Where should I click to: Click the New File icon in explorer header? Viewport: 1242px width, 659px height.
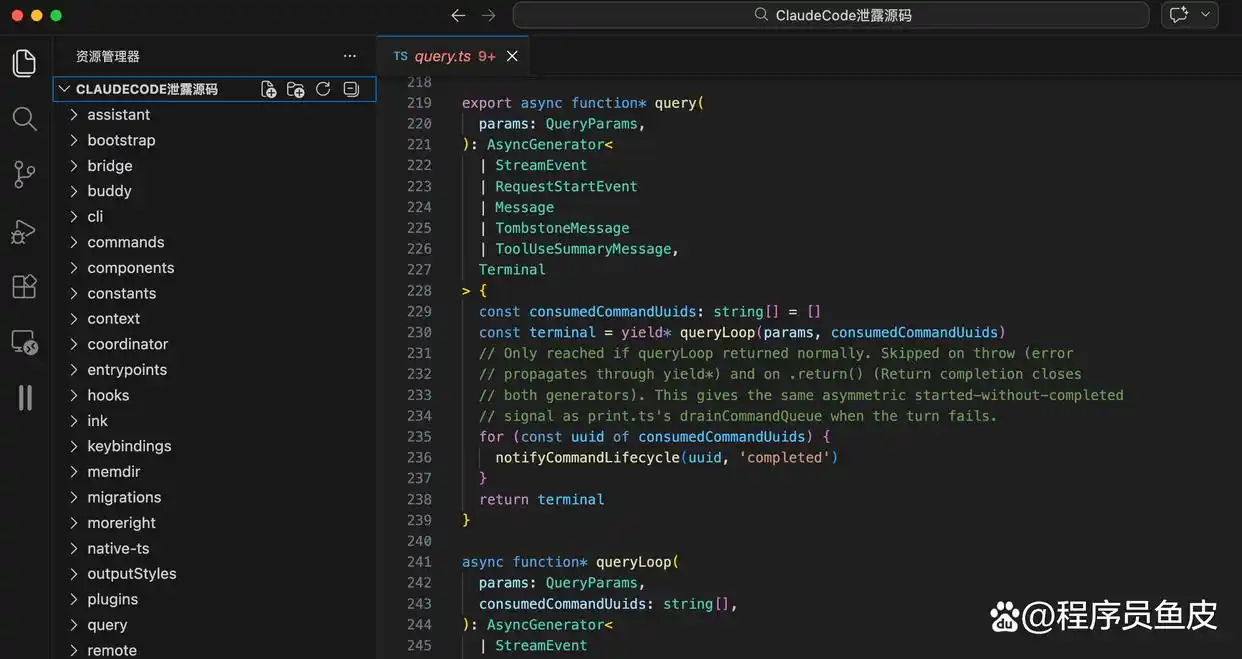click(268, 89)
